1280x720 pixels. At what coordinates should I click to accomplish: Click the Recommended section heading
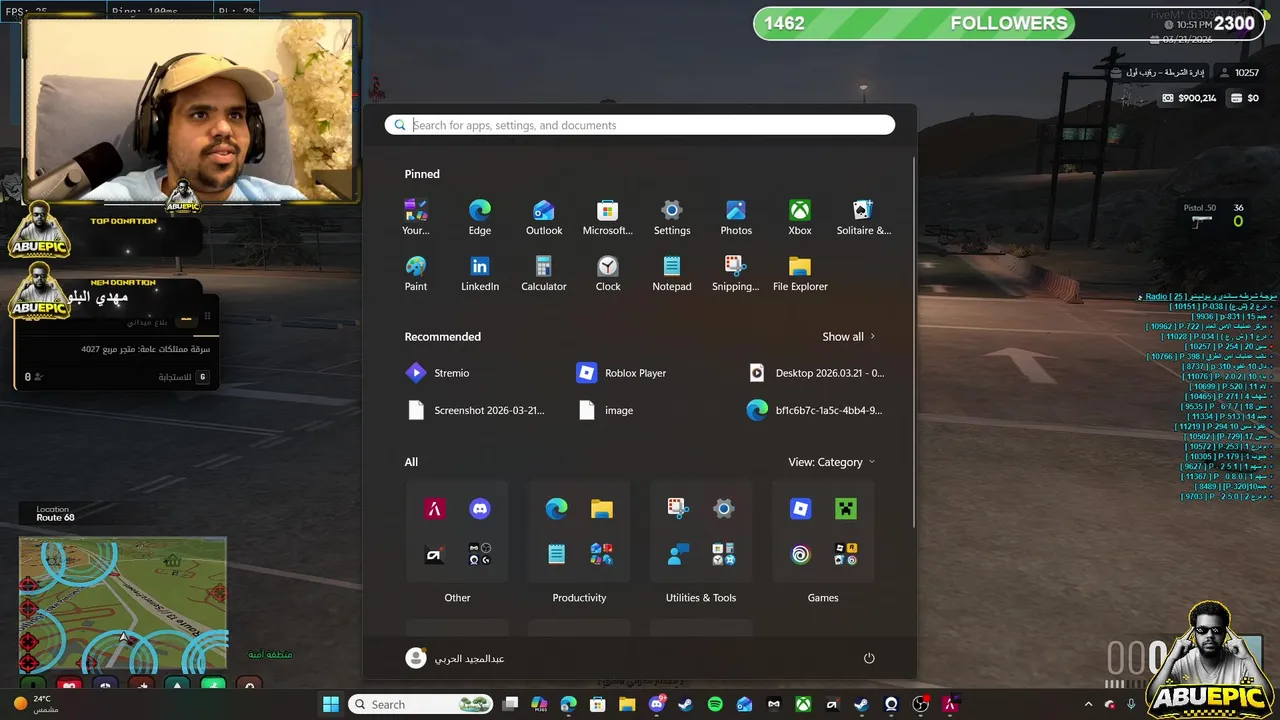point(443,337)
